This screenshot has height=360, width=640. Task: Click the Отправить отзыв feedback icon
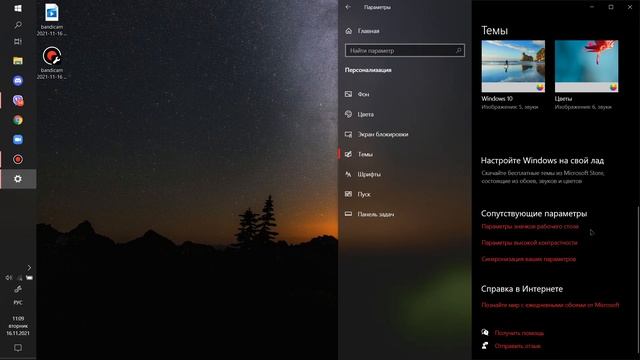(485, 346)
